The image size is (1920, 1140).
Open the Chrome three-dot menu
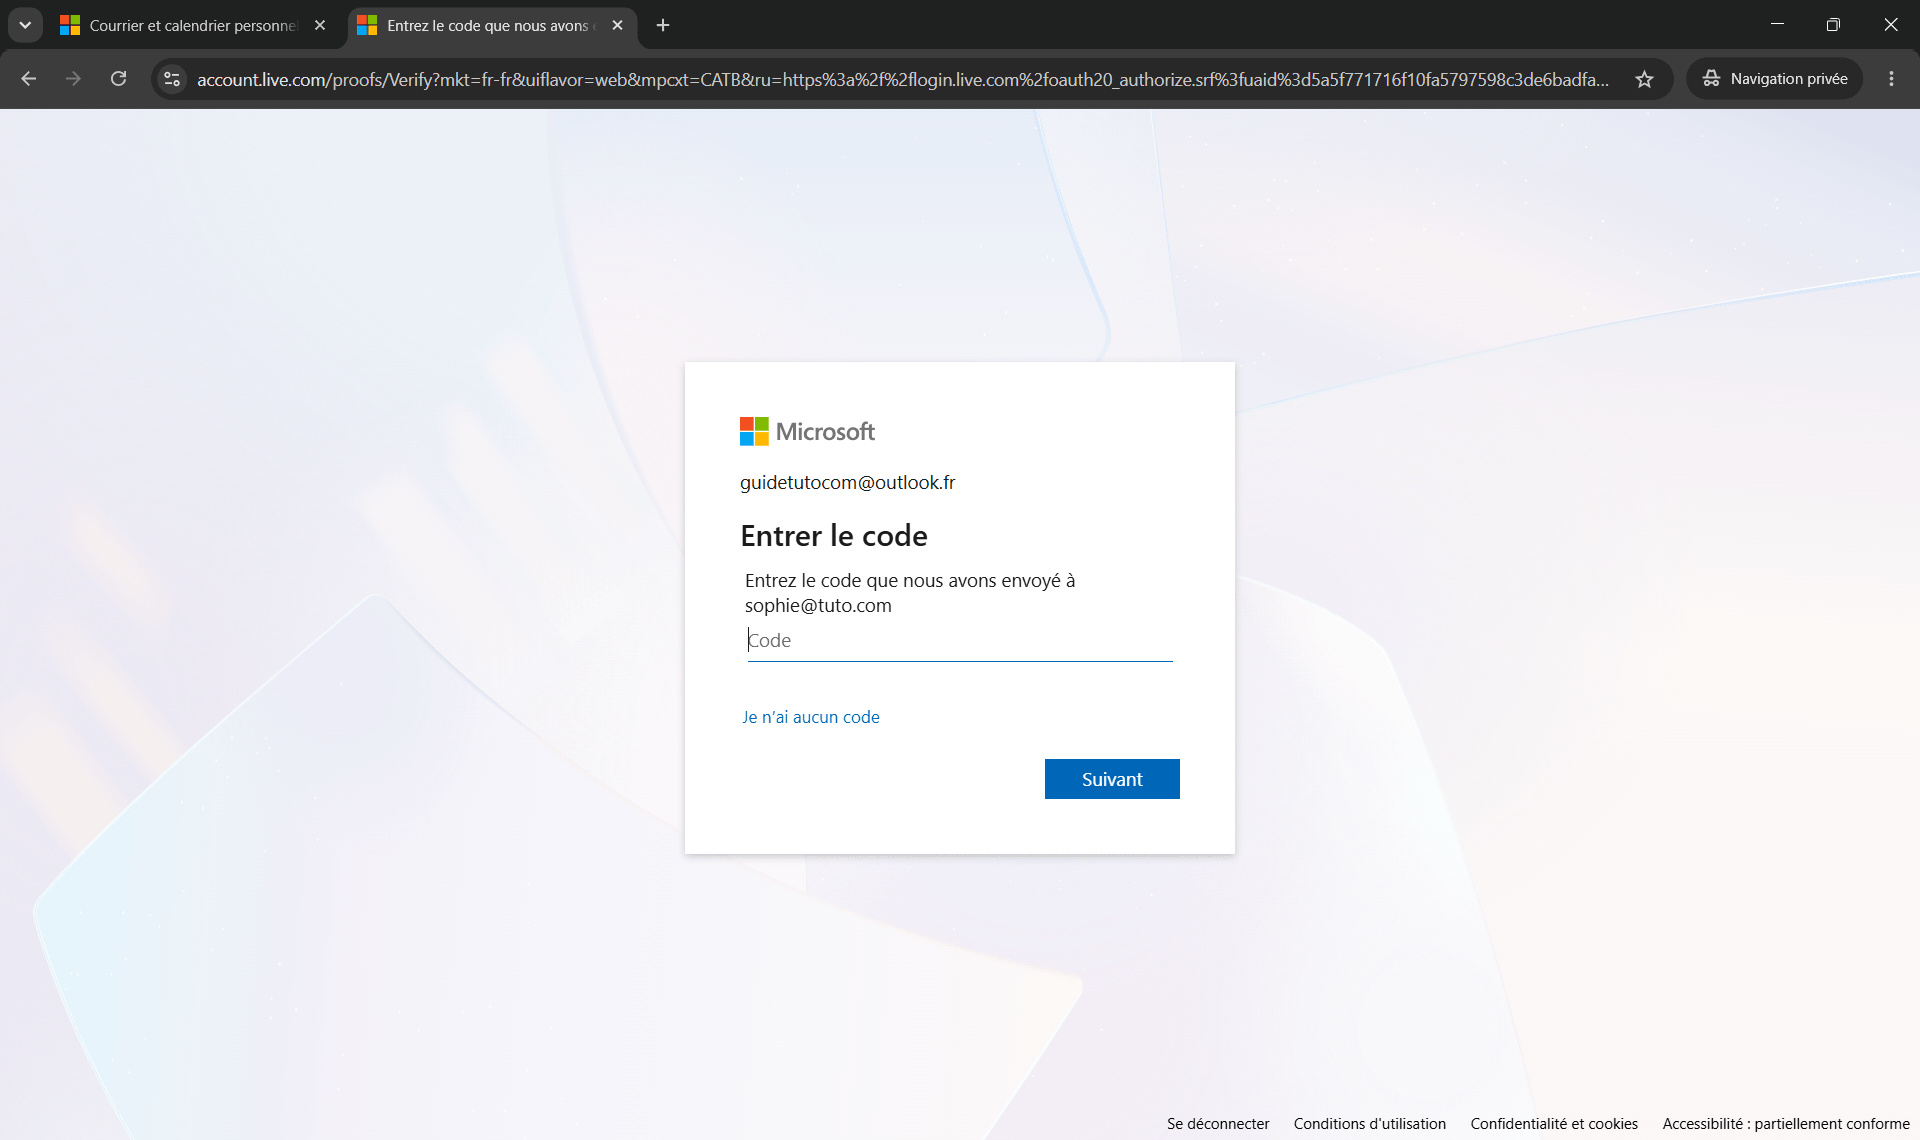[1891, 79]
